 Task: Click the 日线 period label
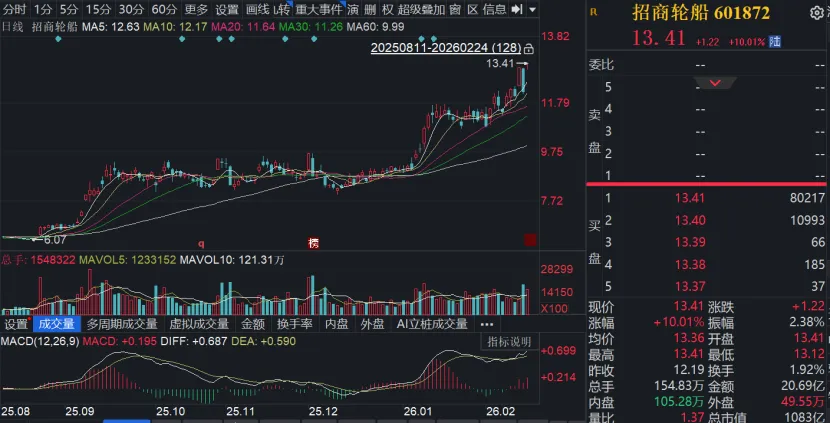[x=13, y=26]
